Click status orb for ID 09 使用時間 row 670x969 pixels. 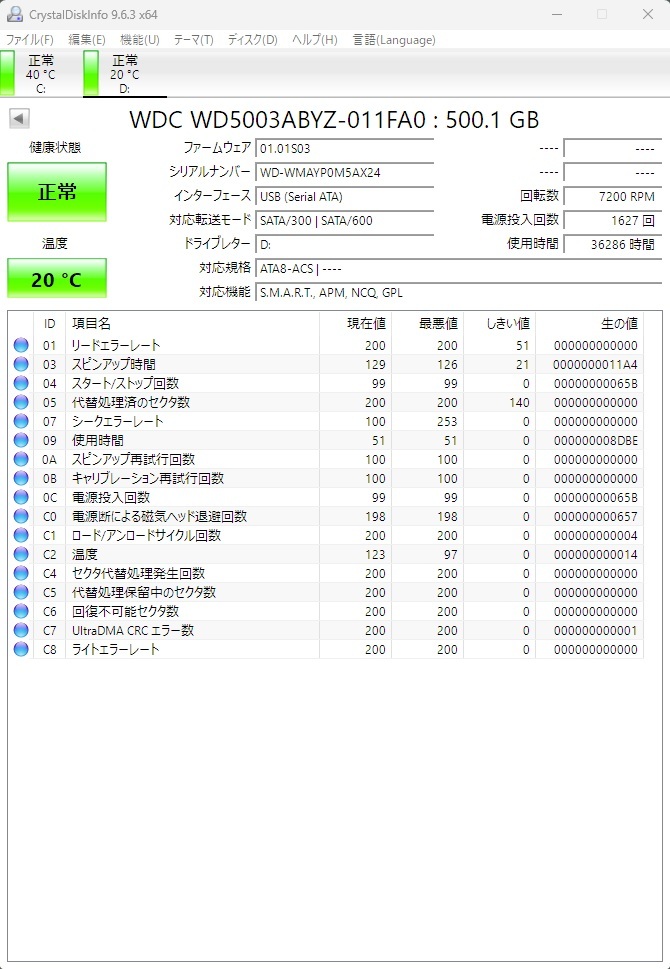click(x=21, y=440)
